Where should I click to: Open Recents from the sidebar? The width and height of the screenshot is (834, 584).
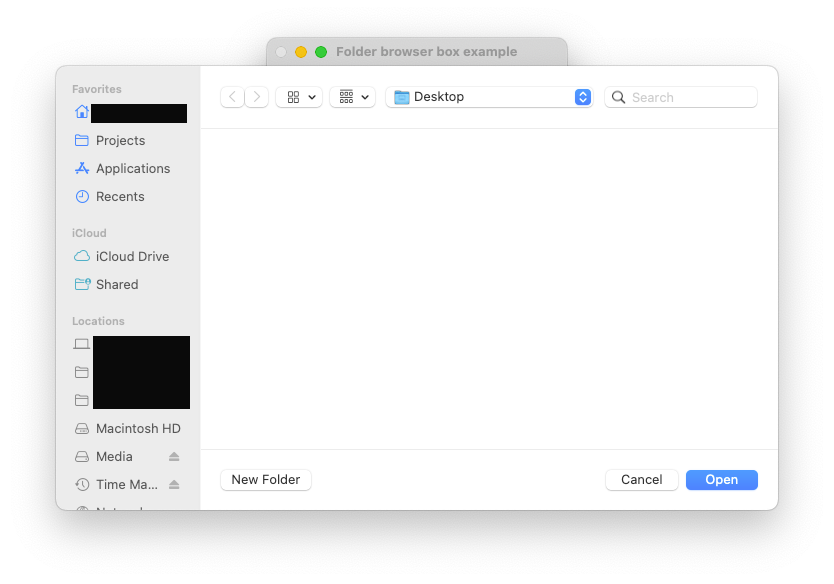click(x=120, y=197)
